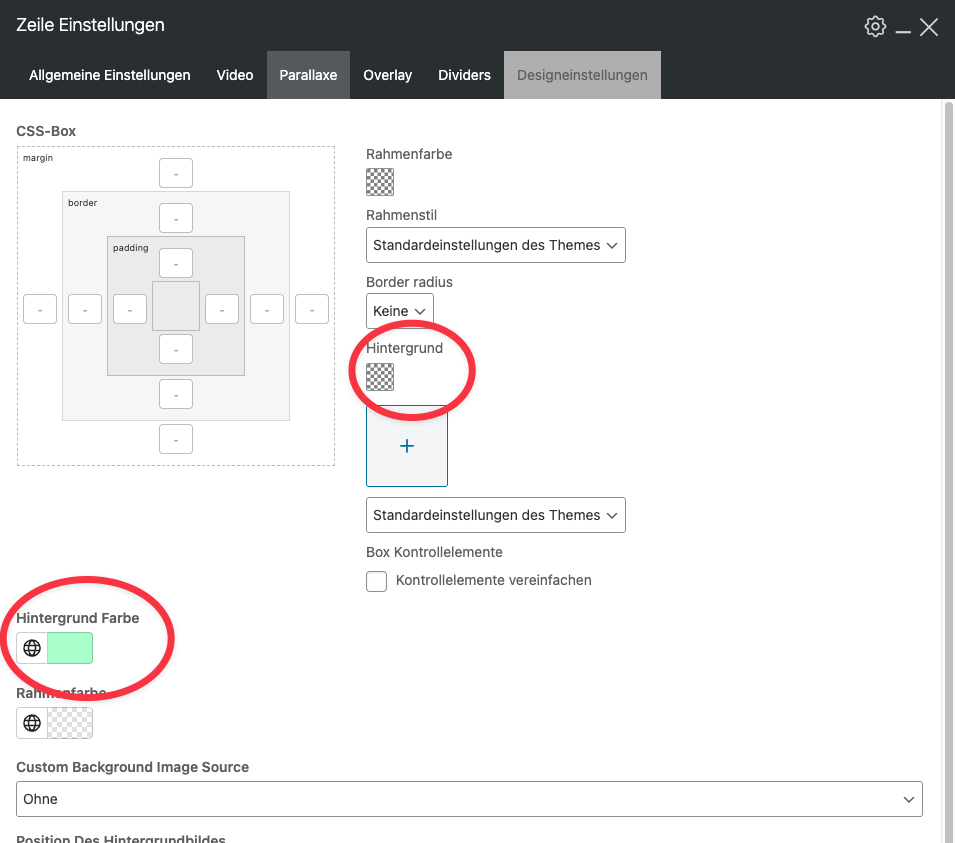Select the Video tab
The height and width of the screenshot is (843, 955).
235,75
